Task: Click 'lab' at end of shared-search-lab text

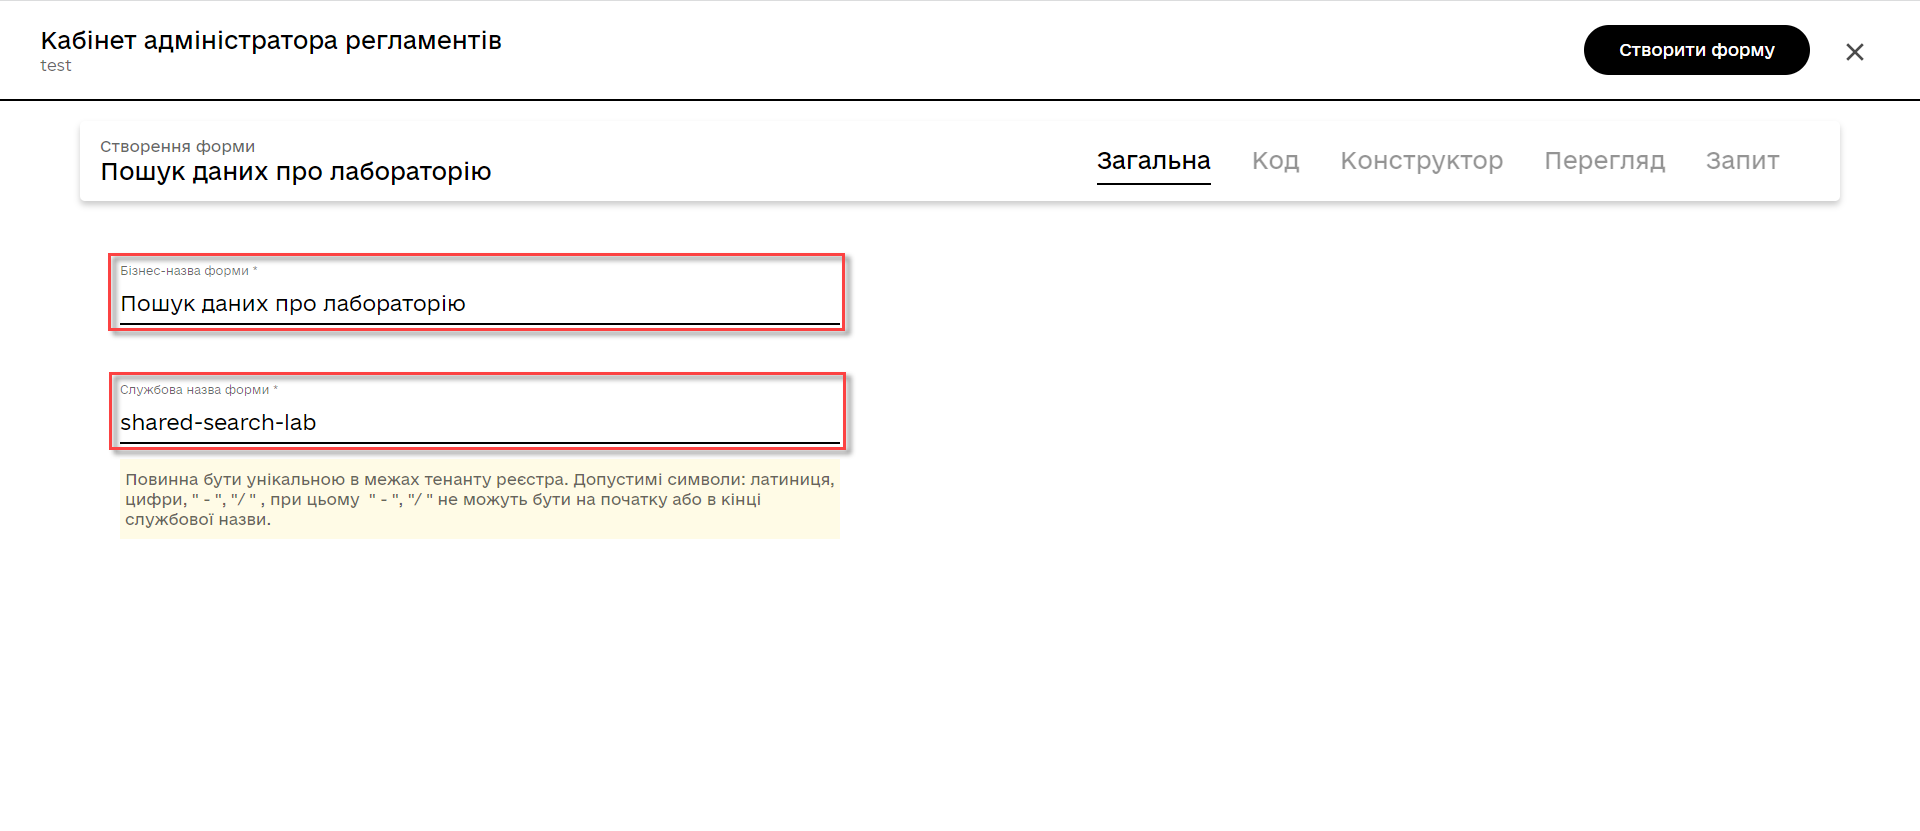Action: [300, 423]
